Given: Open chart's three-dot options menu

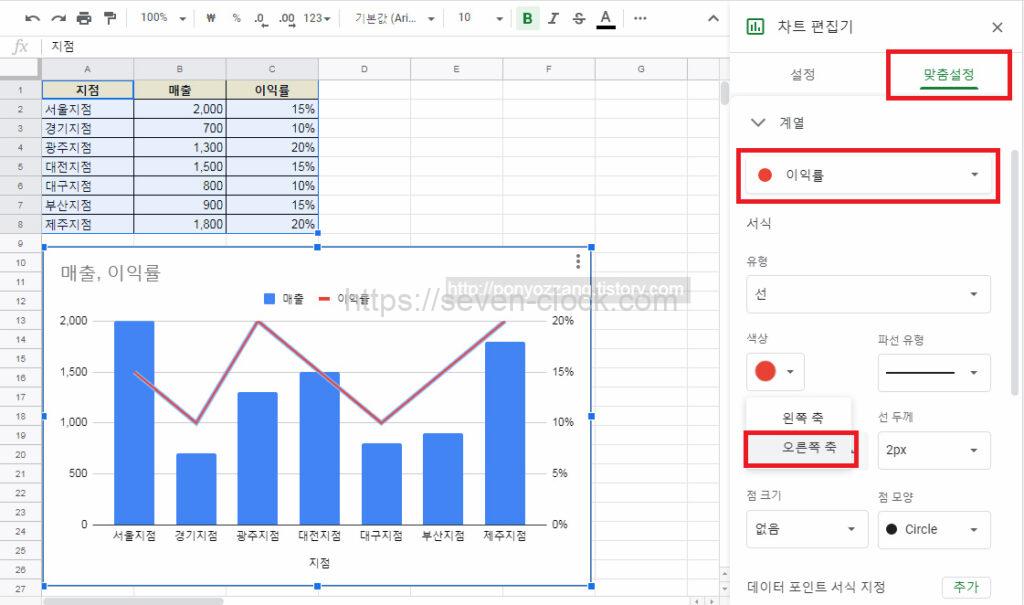Looking at the screenshot, I should (x=578, y=262).
